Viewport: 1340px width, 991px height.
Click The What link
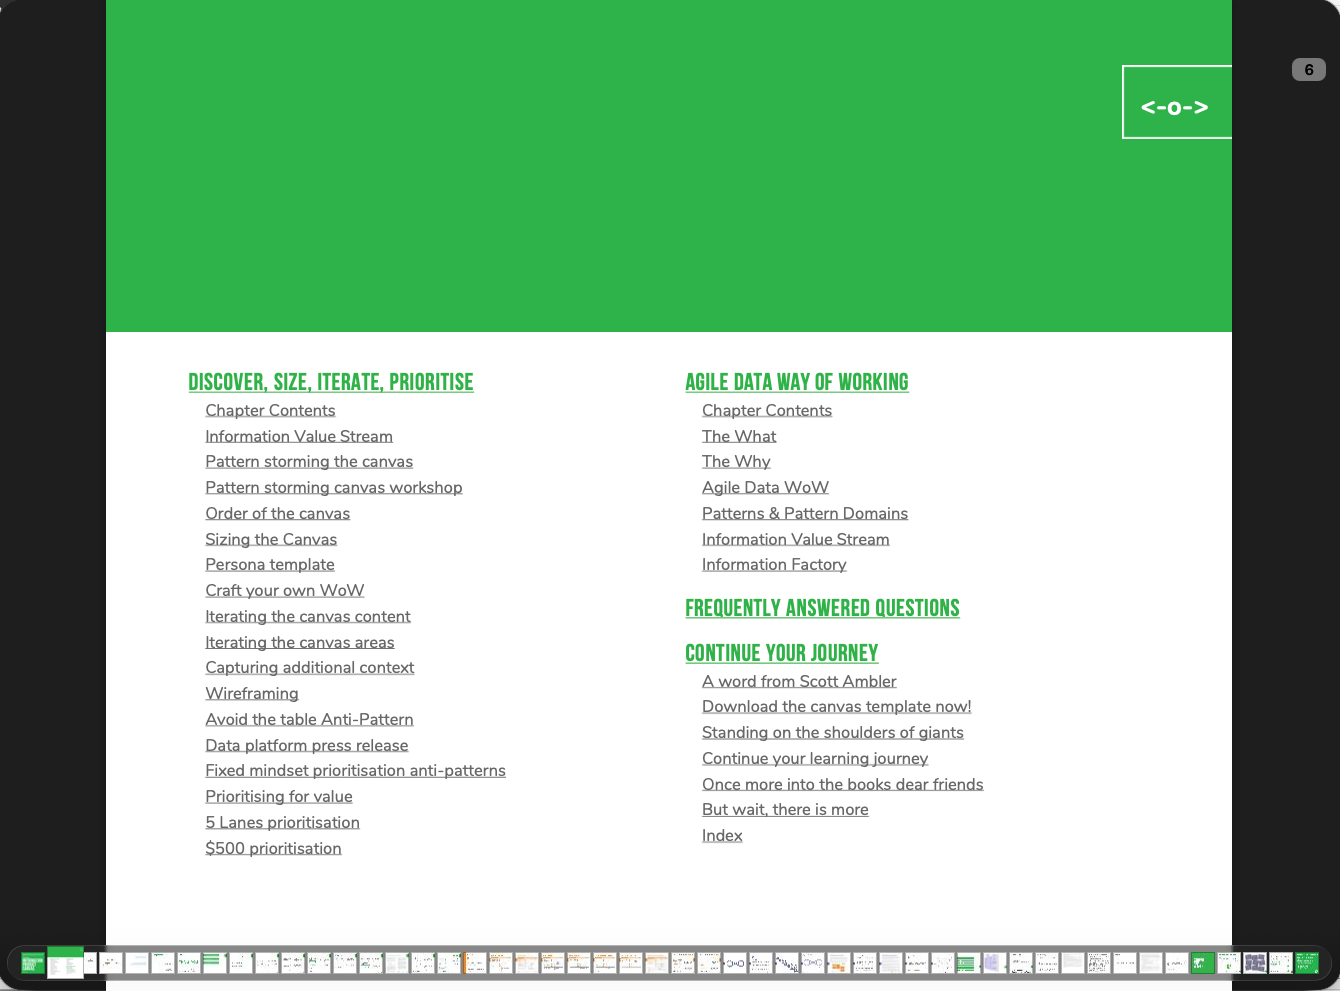739,436
